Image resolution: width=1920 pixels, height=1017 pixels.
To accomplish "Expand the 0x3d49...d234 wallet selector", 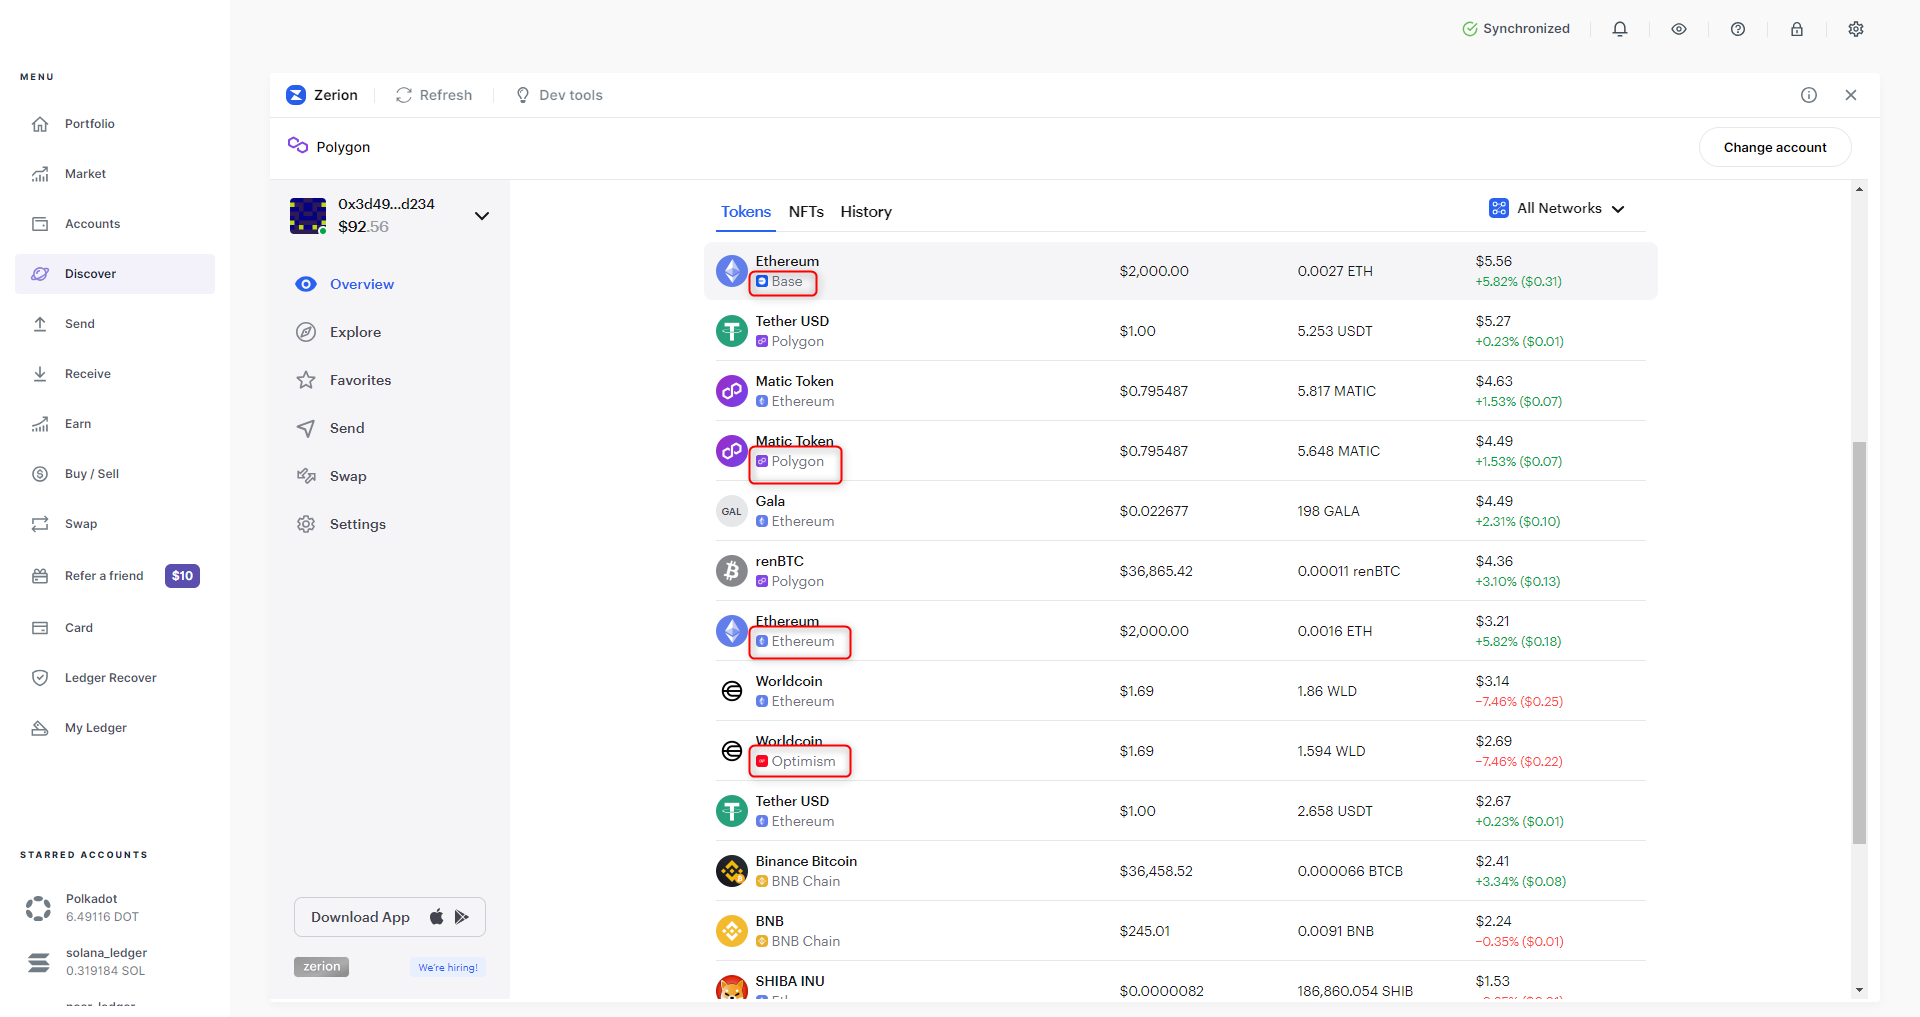I will click(x=482, y=216).
